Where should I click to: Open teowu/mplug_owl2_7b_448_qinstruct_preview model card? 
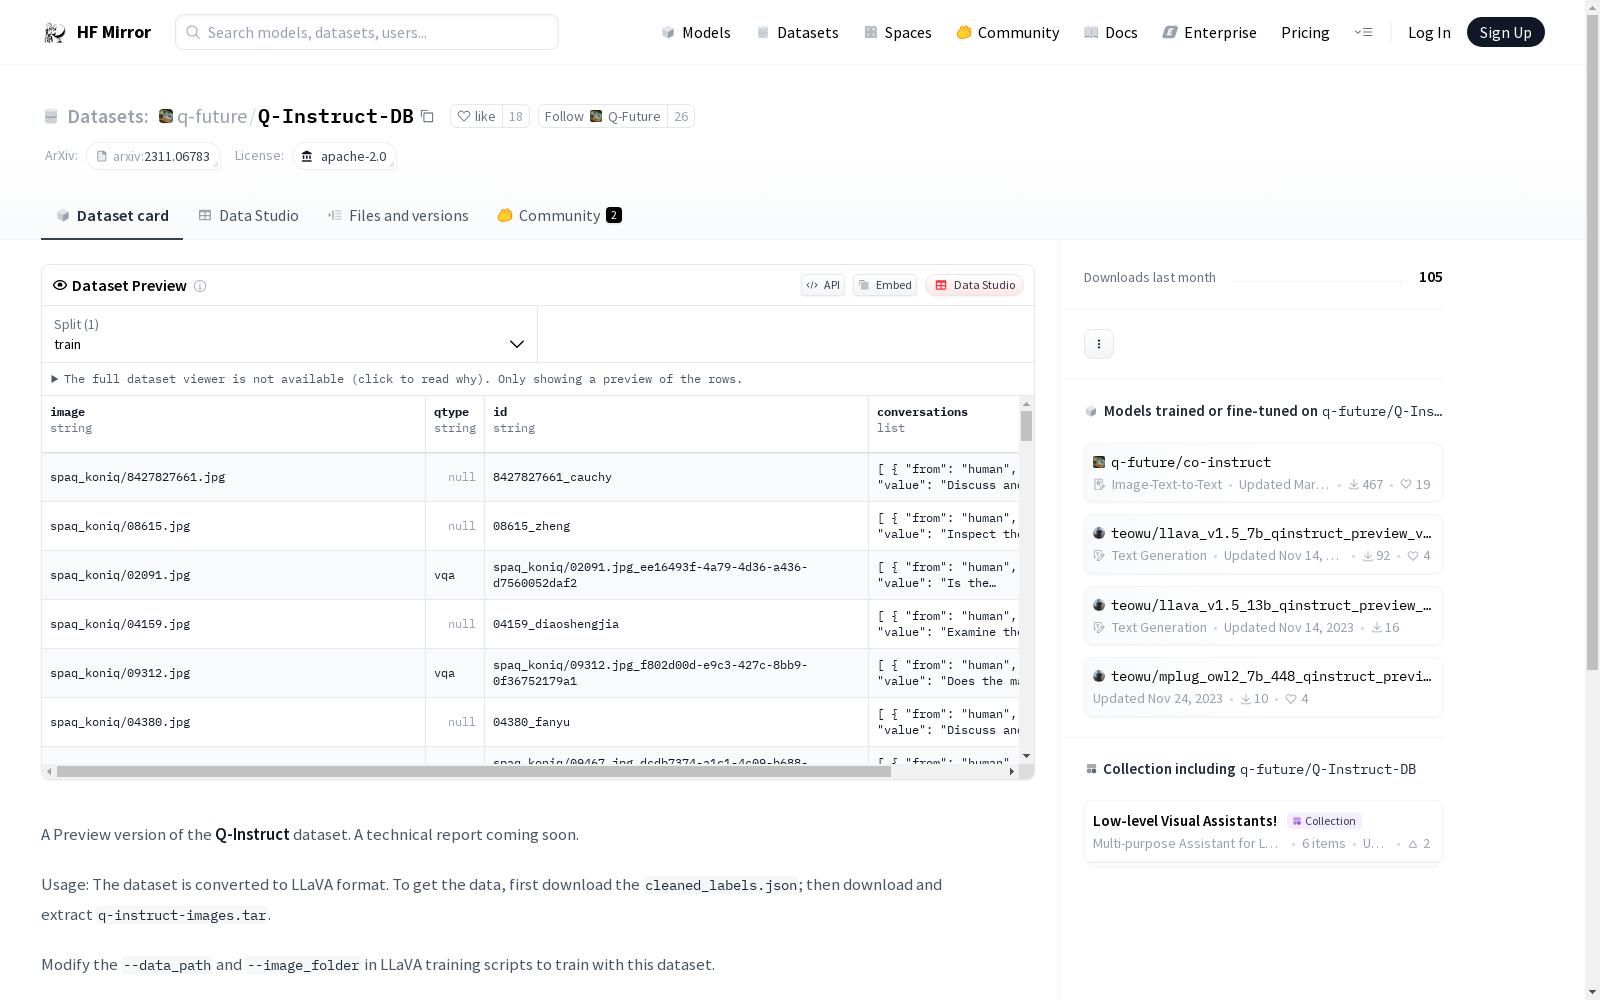[1263, 687]
